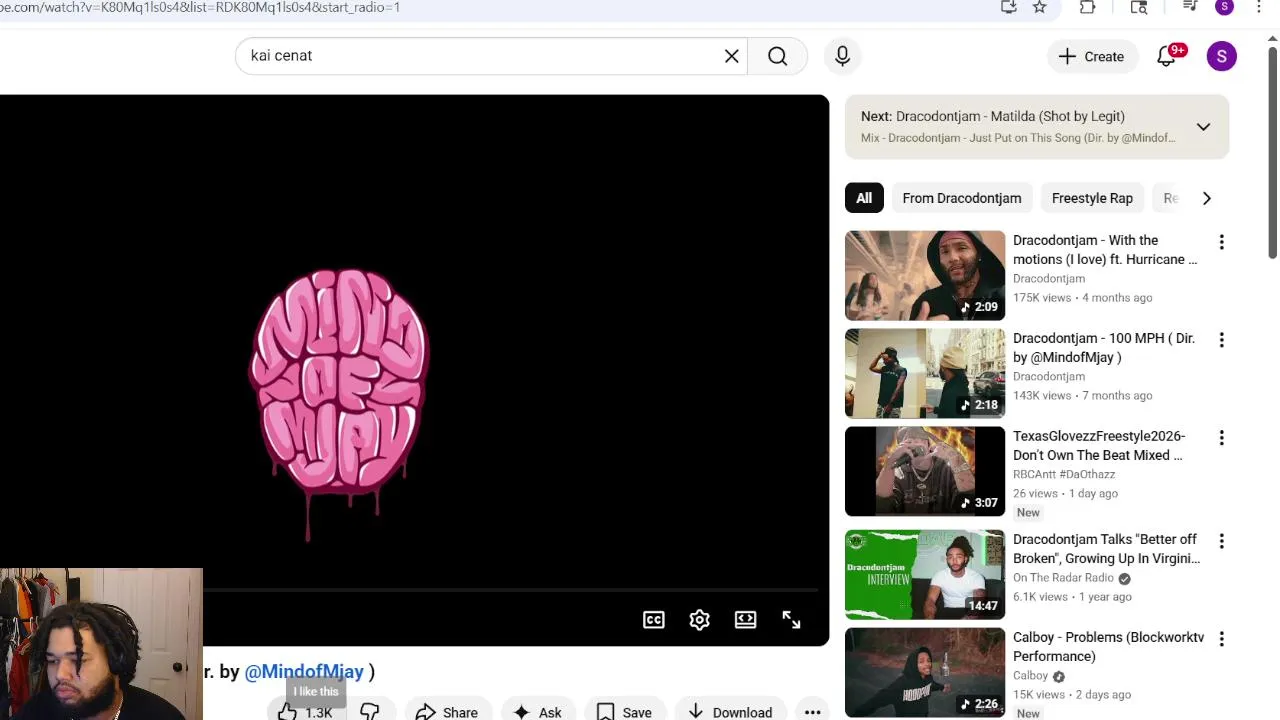Open the TexasGlovezzFreestyle2026 thumbnail
The width and height of the screenshot is (1280, 720).
[925, 471]
